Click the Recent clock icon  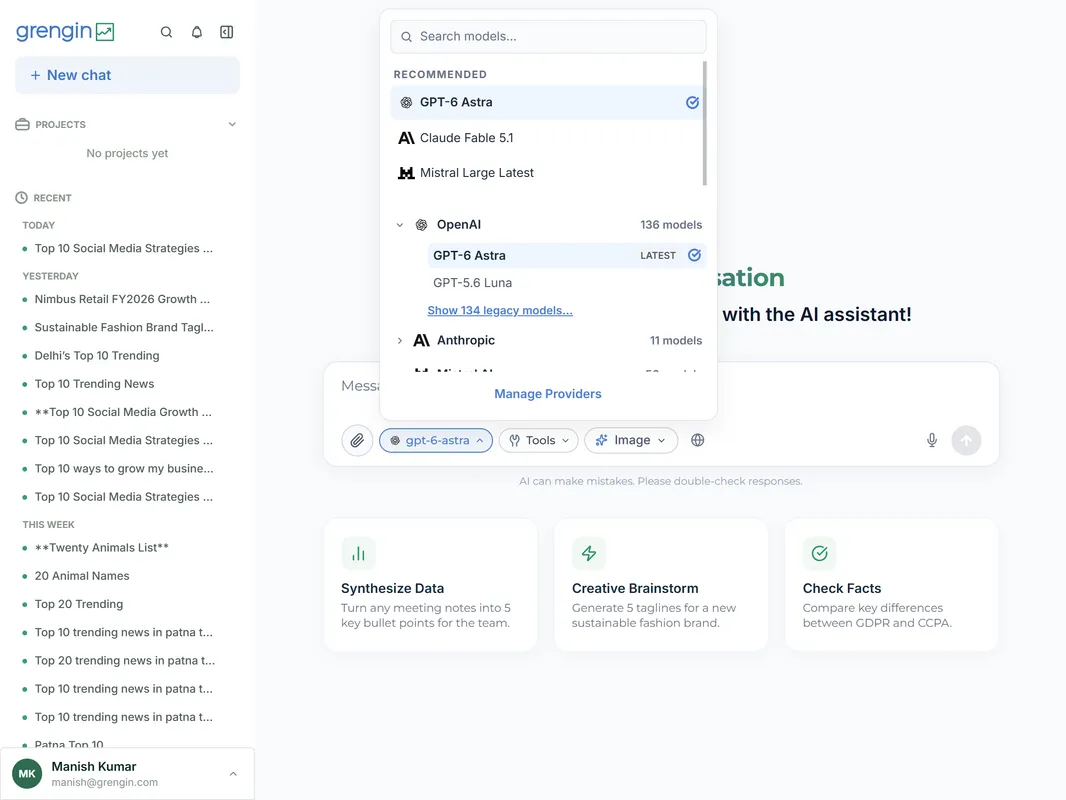[22, 198]
